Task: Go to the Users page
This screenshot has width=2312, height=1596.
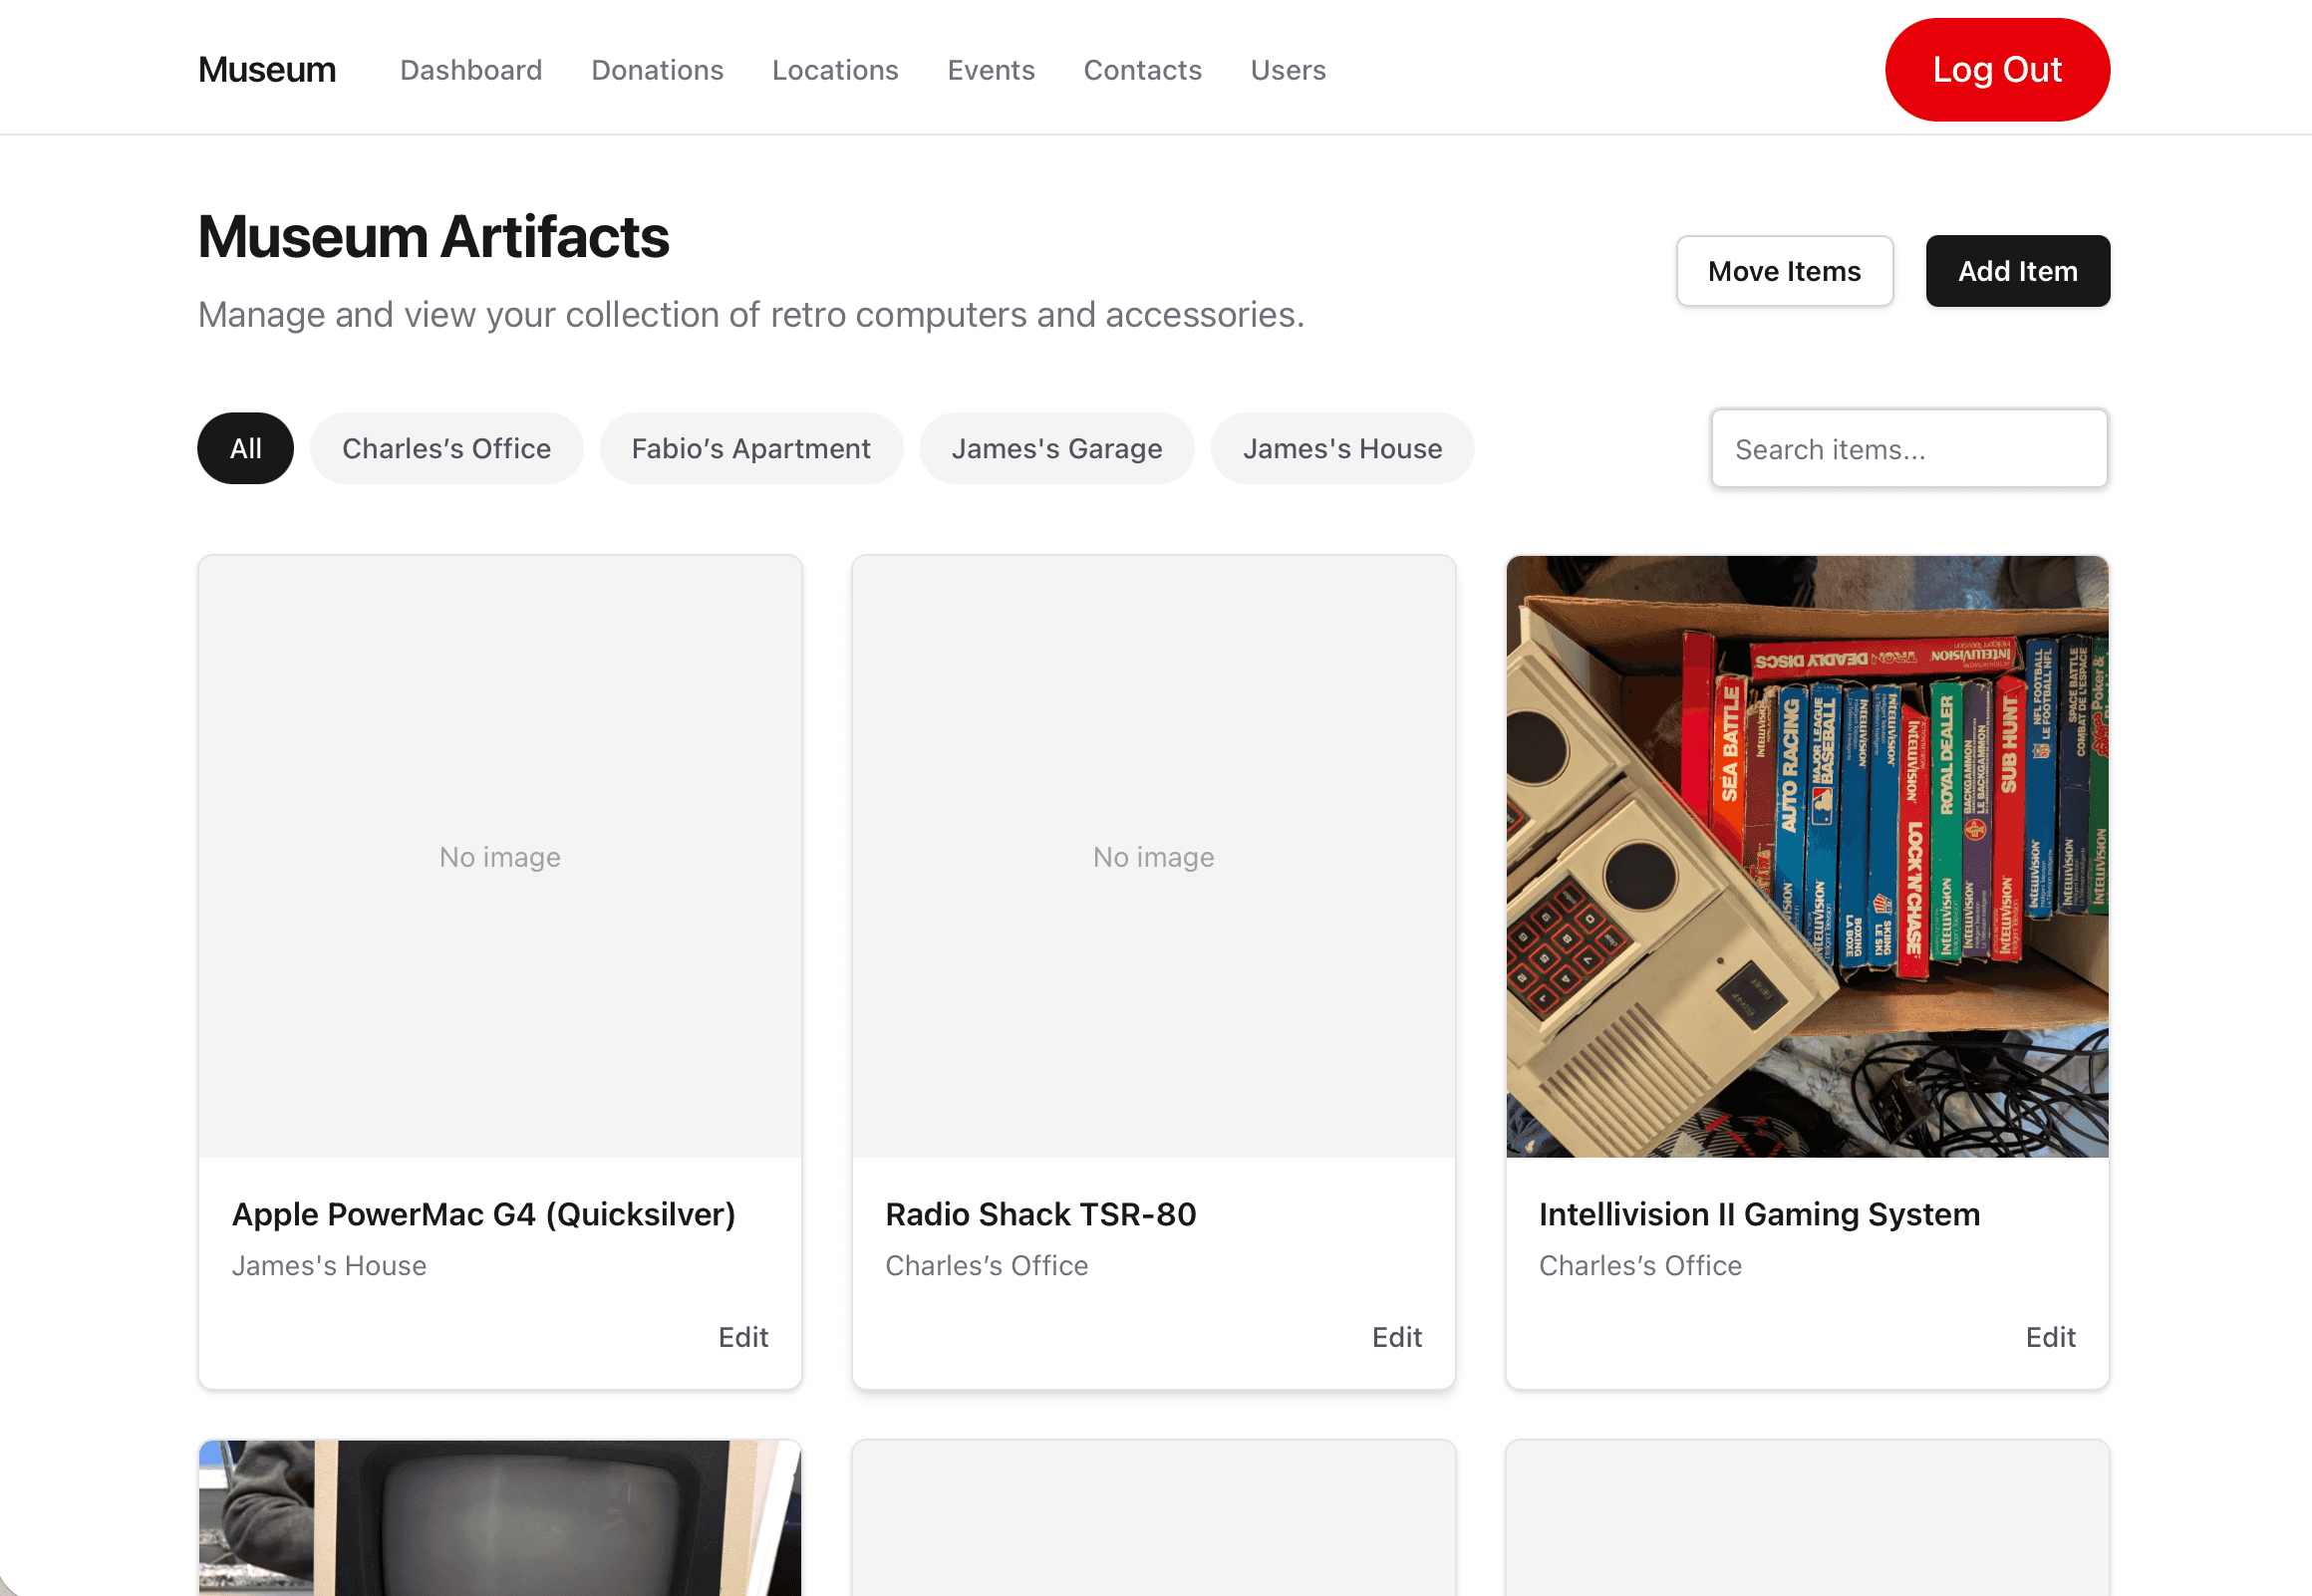Action: (x=1287, y=70)
